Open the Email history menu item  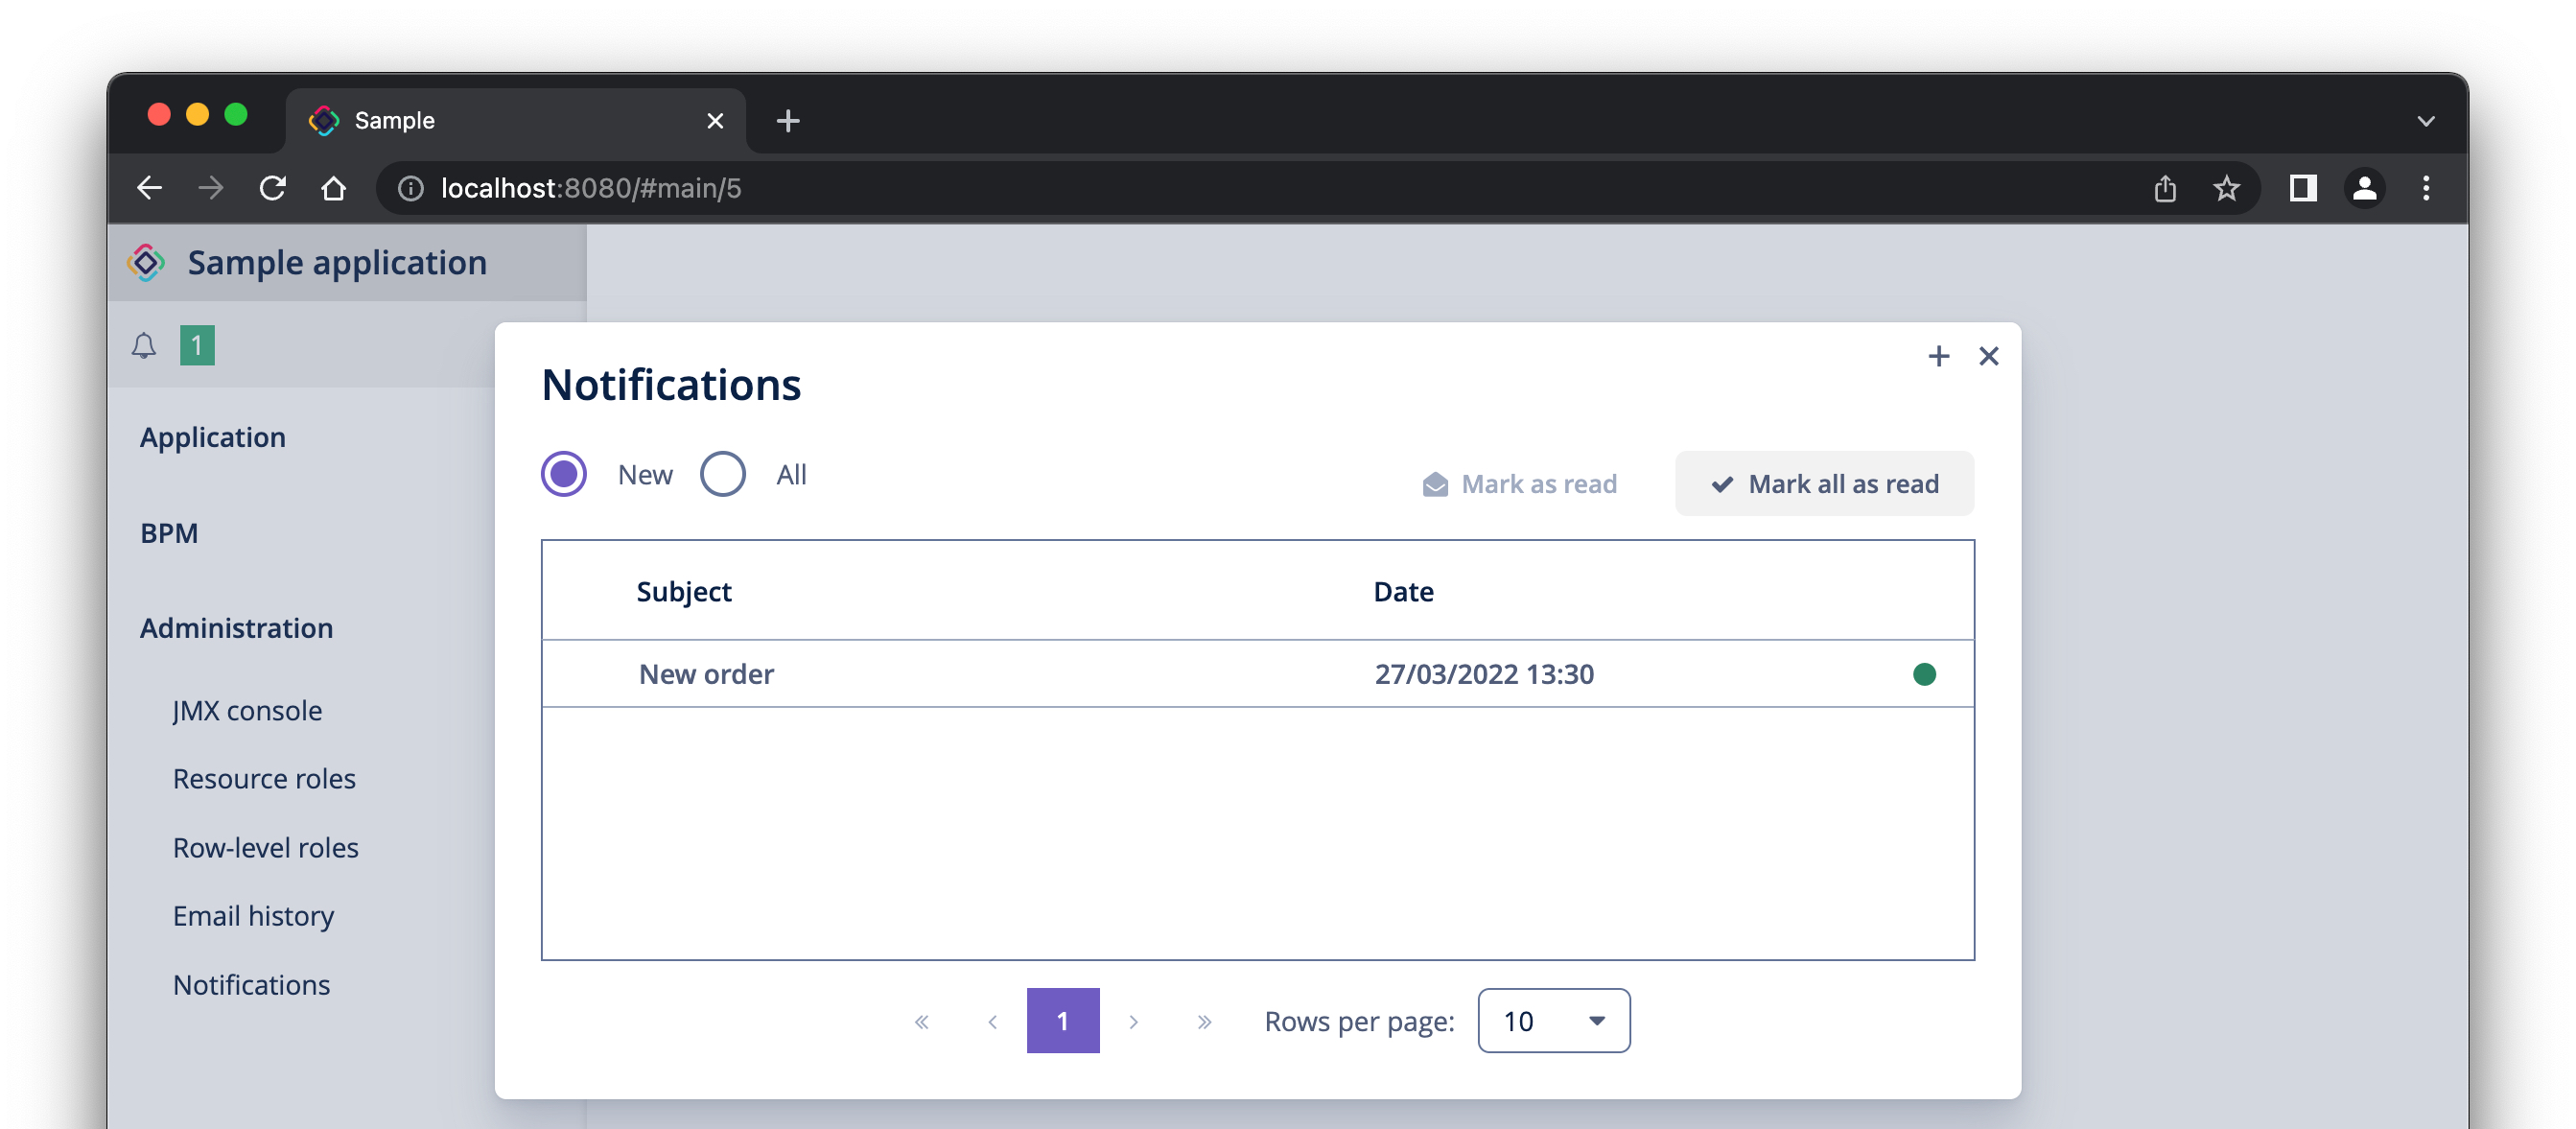[x=253, y=916]
